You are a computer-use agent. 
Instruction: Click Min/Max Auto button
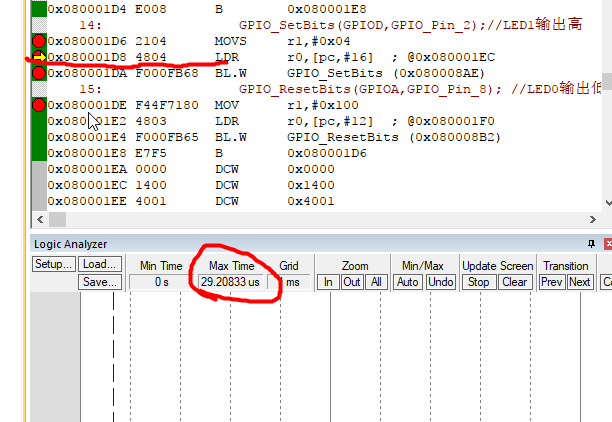pyautogui.click(x=407, y=282)
